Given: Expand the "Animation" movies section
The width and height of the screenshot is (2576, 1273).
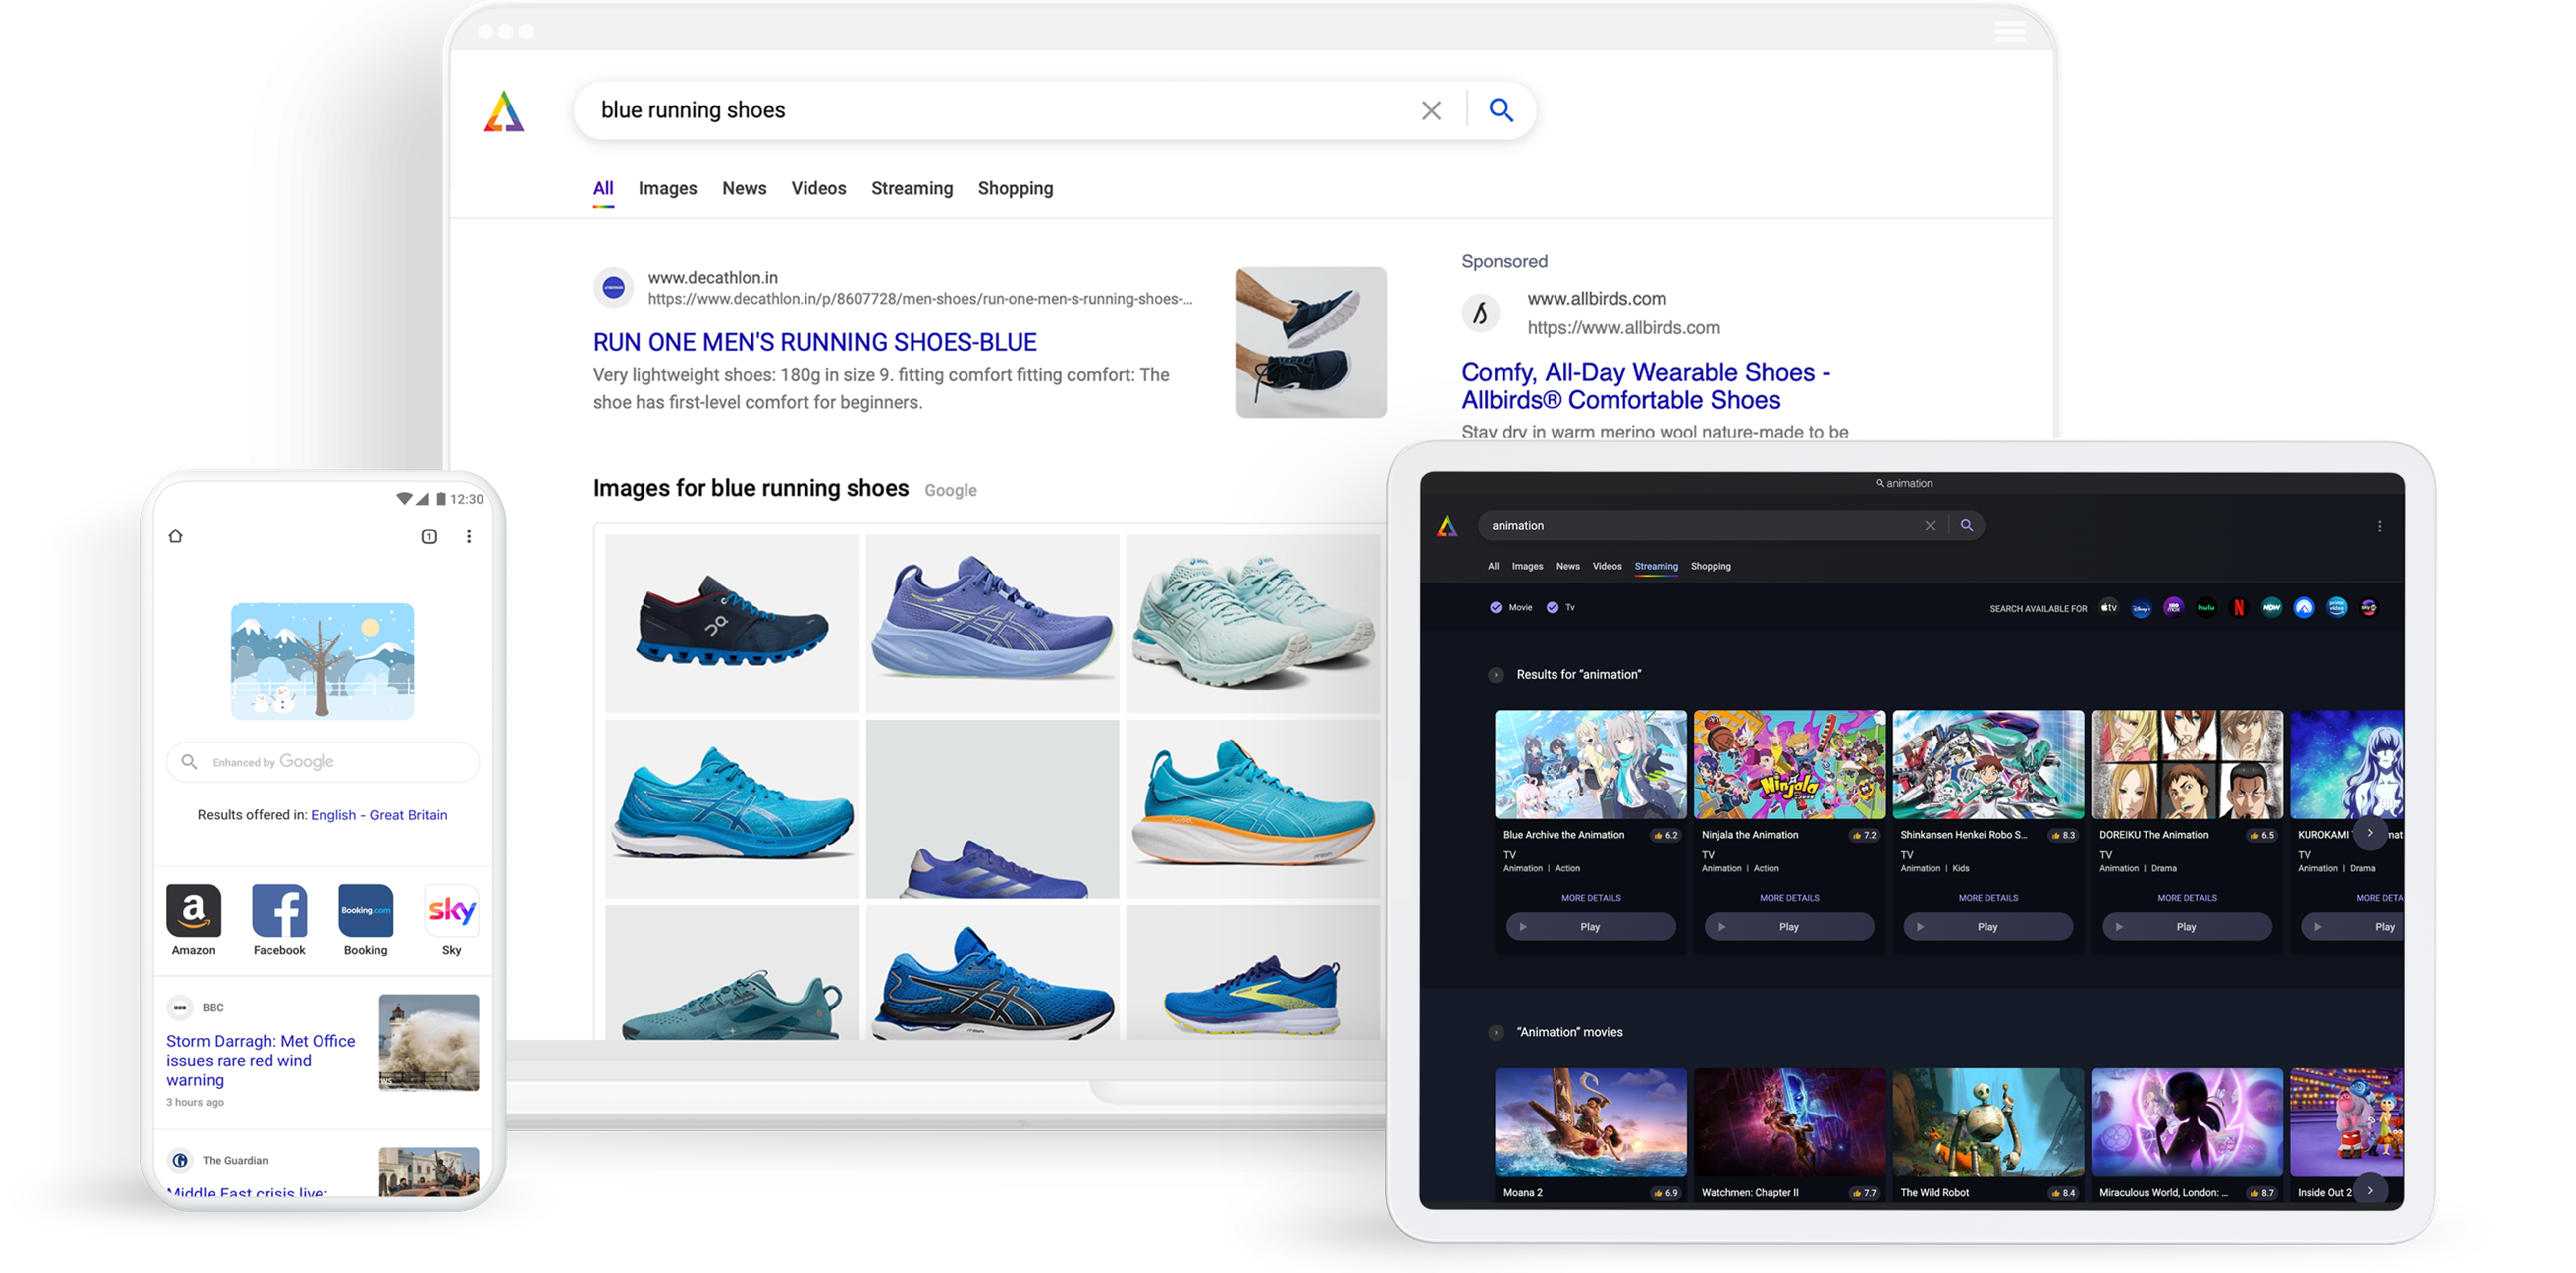Looking at the screenshot, I should click(1496, 1032).
